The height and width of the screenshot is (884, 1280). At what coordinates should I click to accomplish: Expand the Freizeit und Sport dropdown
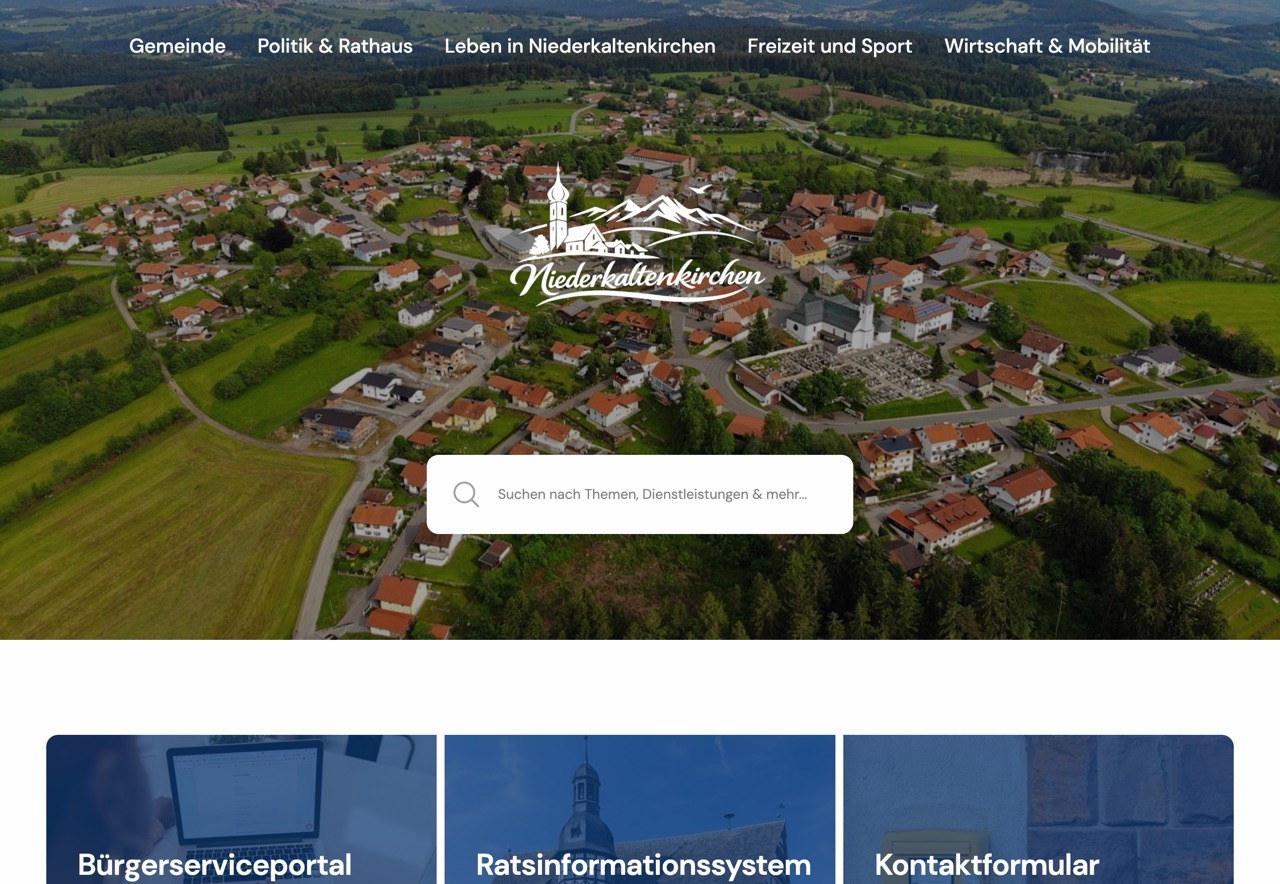829,46
